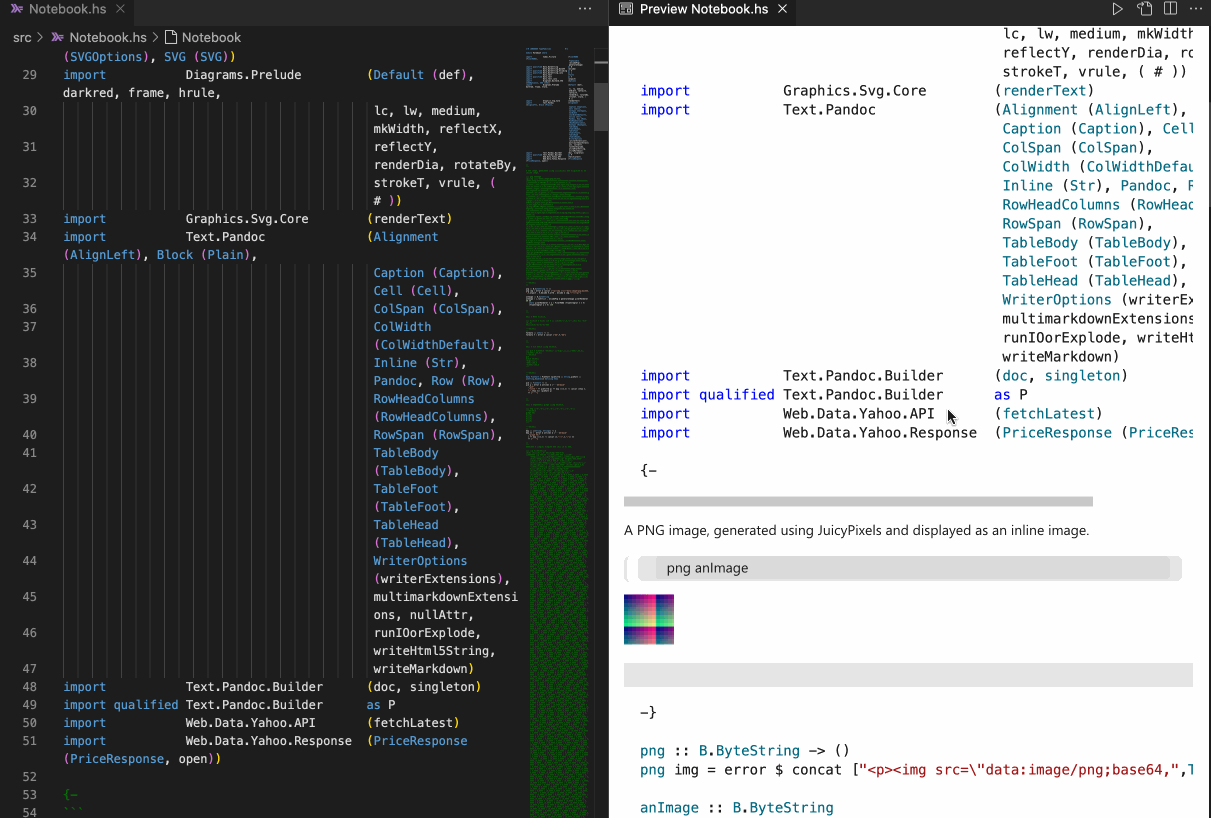Switch to the Preview Notebook.hs tab

click(x=704, y=9)
